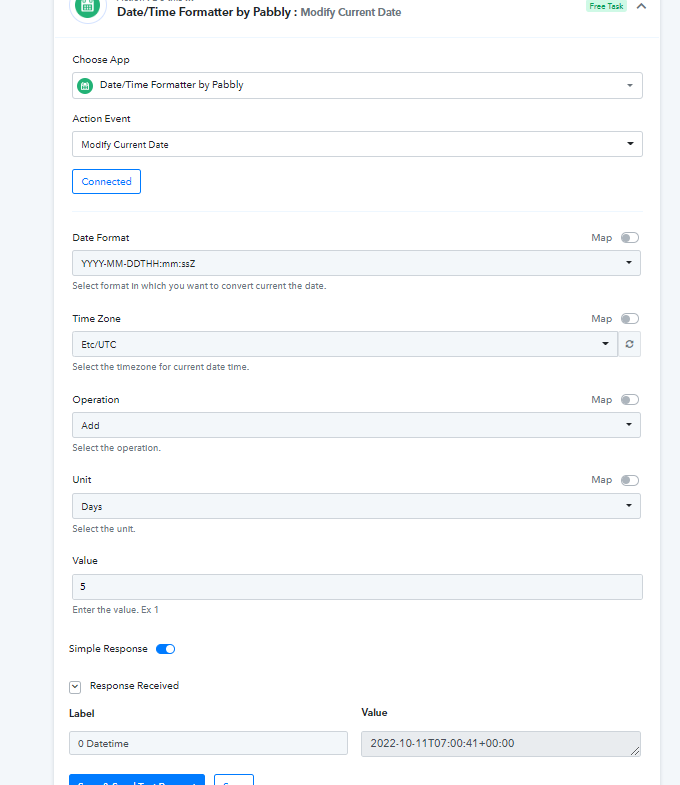Open the Operation dropdown set to Add

coord(356,425)
